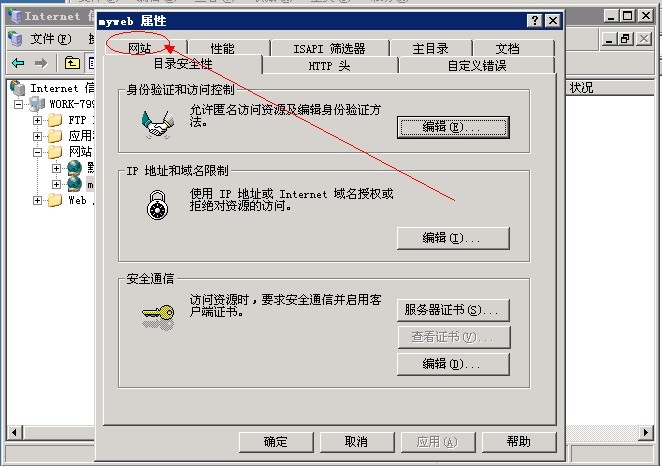Open the HTTP 头 tab
The height and width of the screenshot is (466, 662).
[329, 66]
